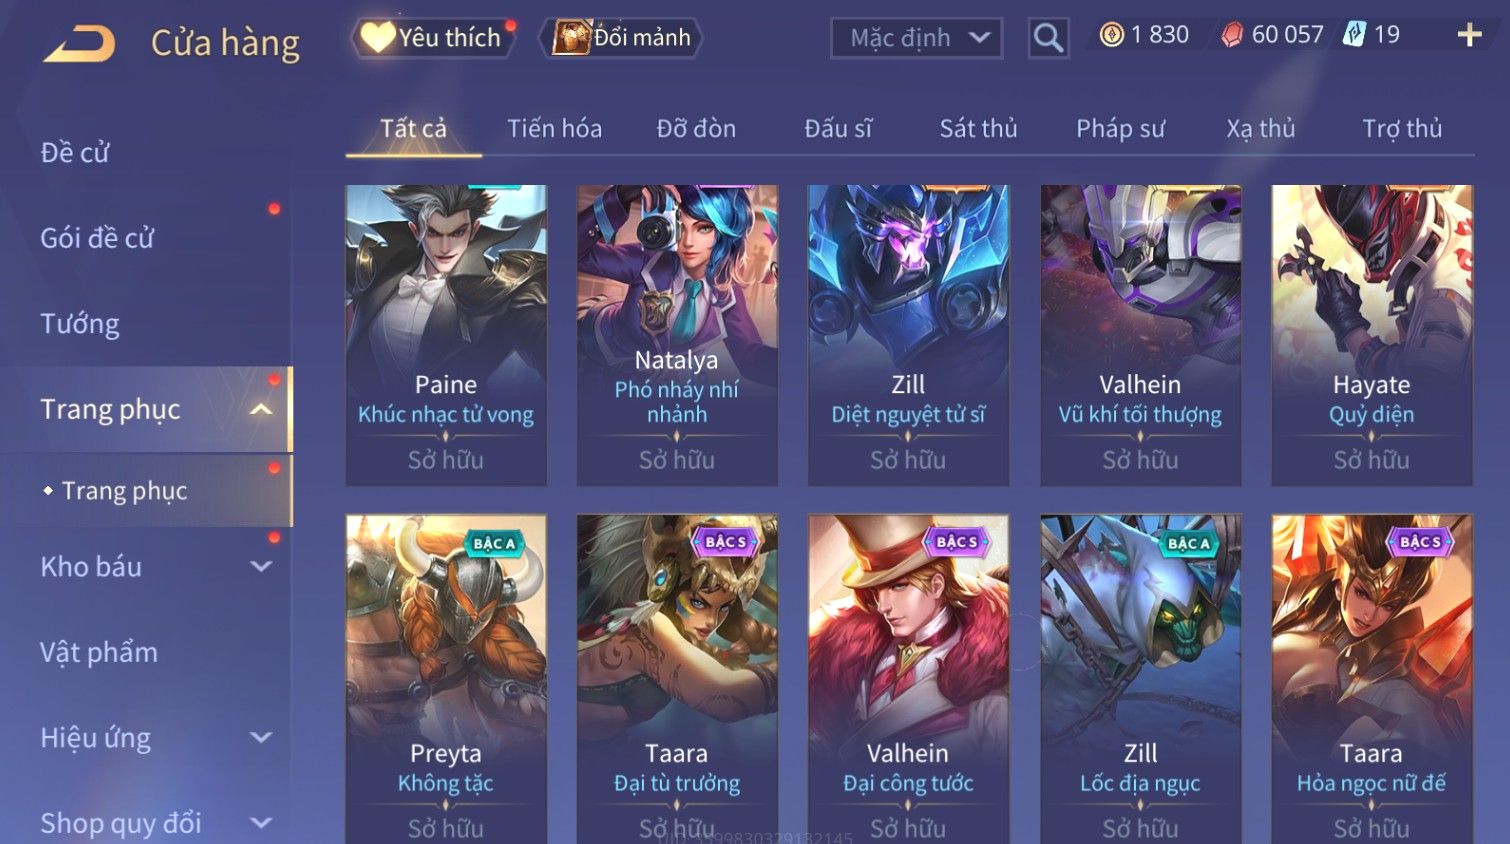Screen dimensions: 1510x844
Task: Switch to the Pháp sư tab
Action: coord(1120,128)
